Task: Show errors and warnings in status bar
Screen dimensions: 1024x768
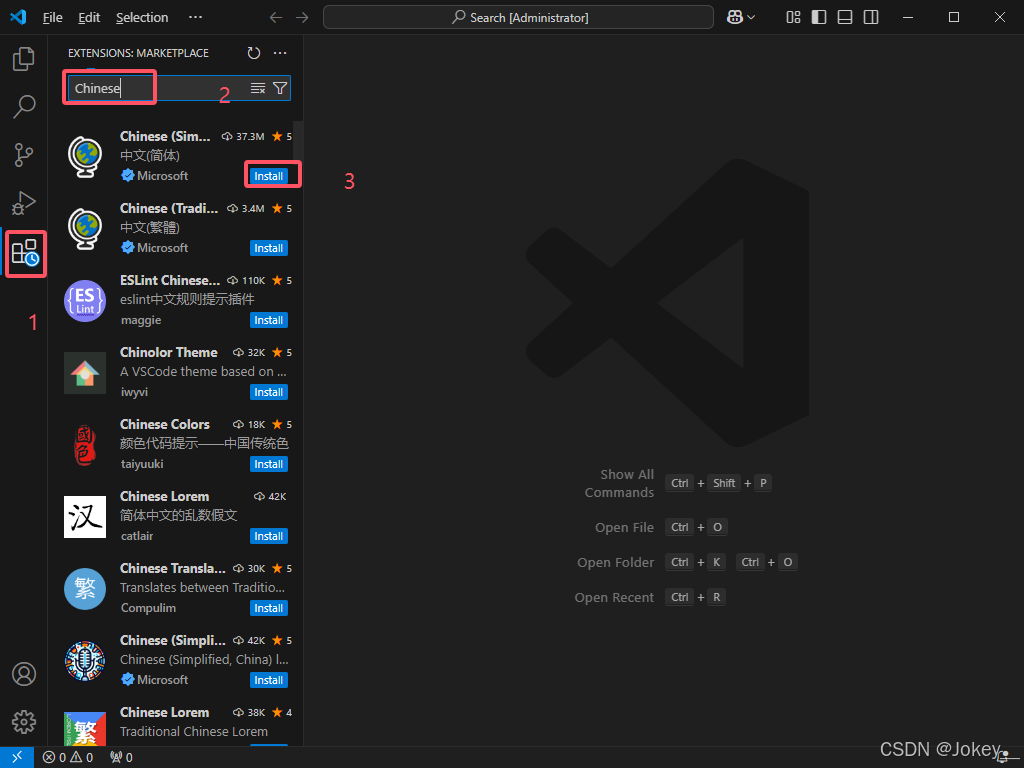Action: 68,758
